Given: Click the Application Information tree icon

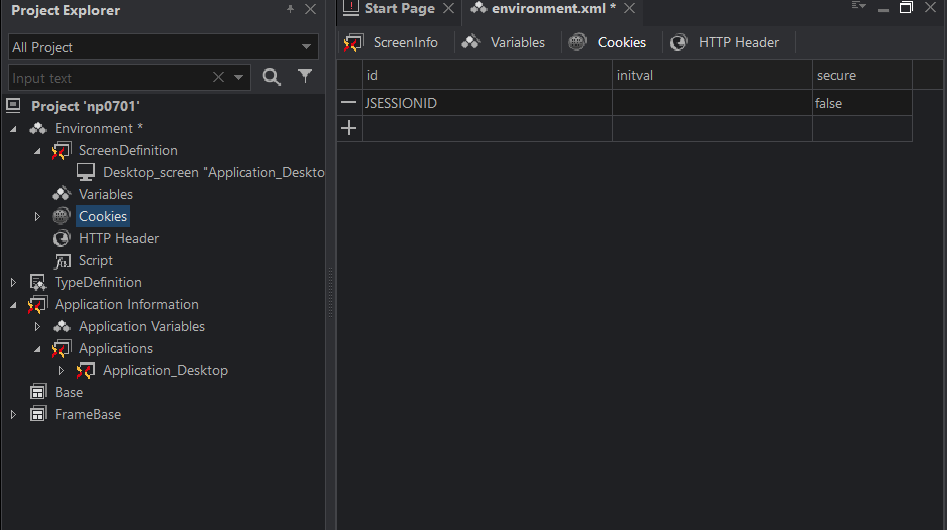Looking at the screenshot, I should [37, 304].
